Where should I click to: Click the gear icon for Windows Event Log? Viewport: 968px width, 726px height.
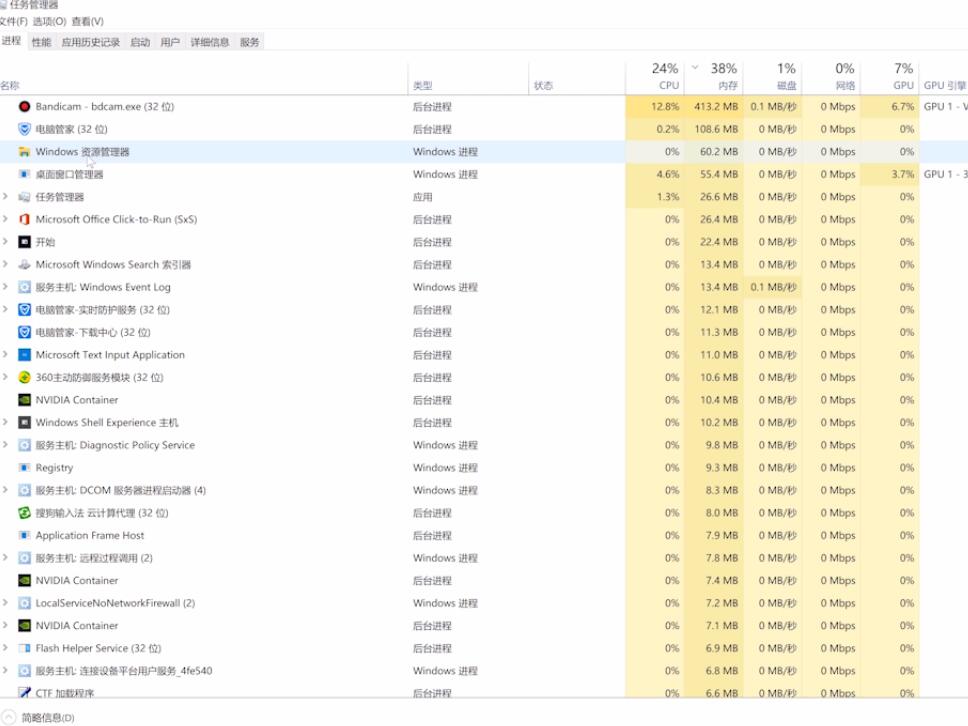pyautogui.click(x=24, y=287)
